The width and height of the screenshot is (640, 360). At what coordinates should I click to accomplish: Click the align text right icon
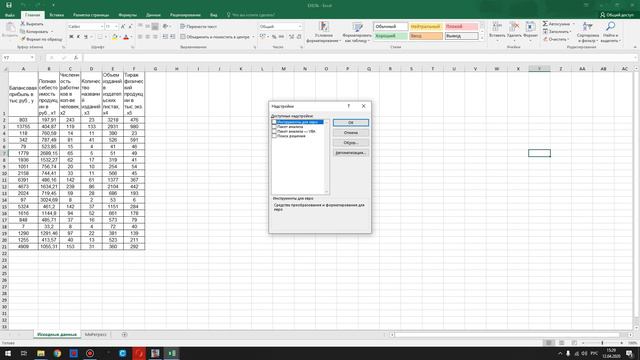point(155,37)
